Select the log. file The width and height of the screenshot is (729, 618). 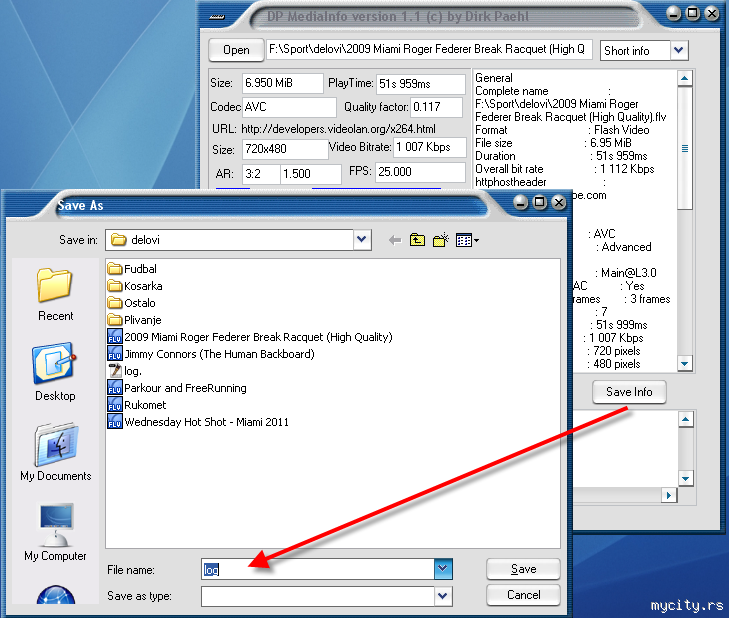(125, 371)
